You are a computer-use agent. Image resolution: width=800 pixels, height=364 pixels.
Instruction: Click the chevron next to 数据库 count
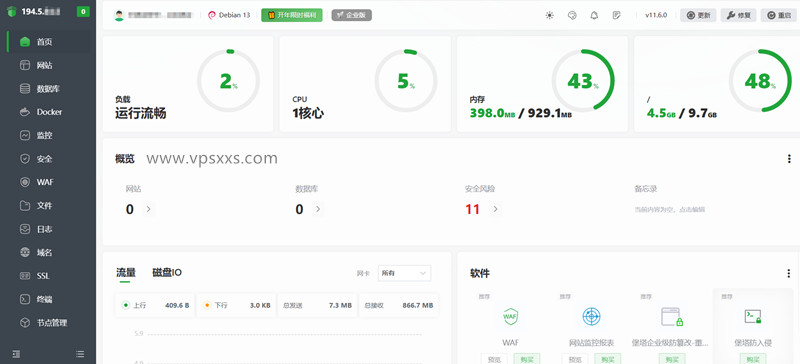(x=317, y=209)
